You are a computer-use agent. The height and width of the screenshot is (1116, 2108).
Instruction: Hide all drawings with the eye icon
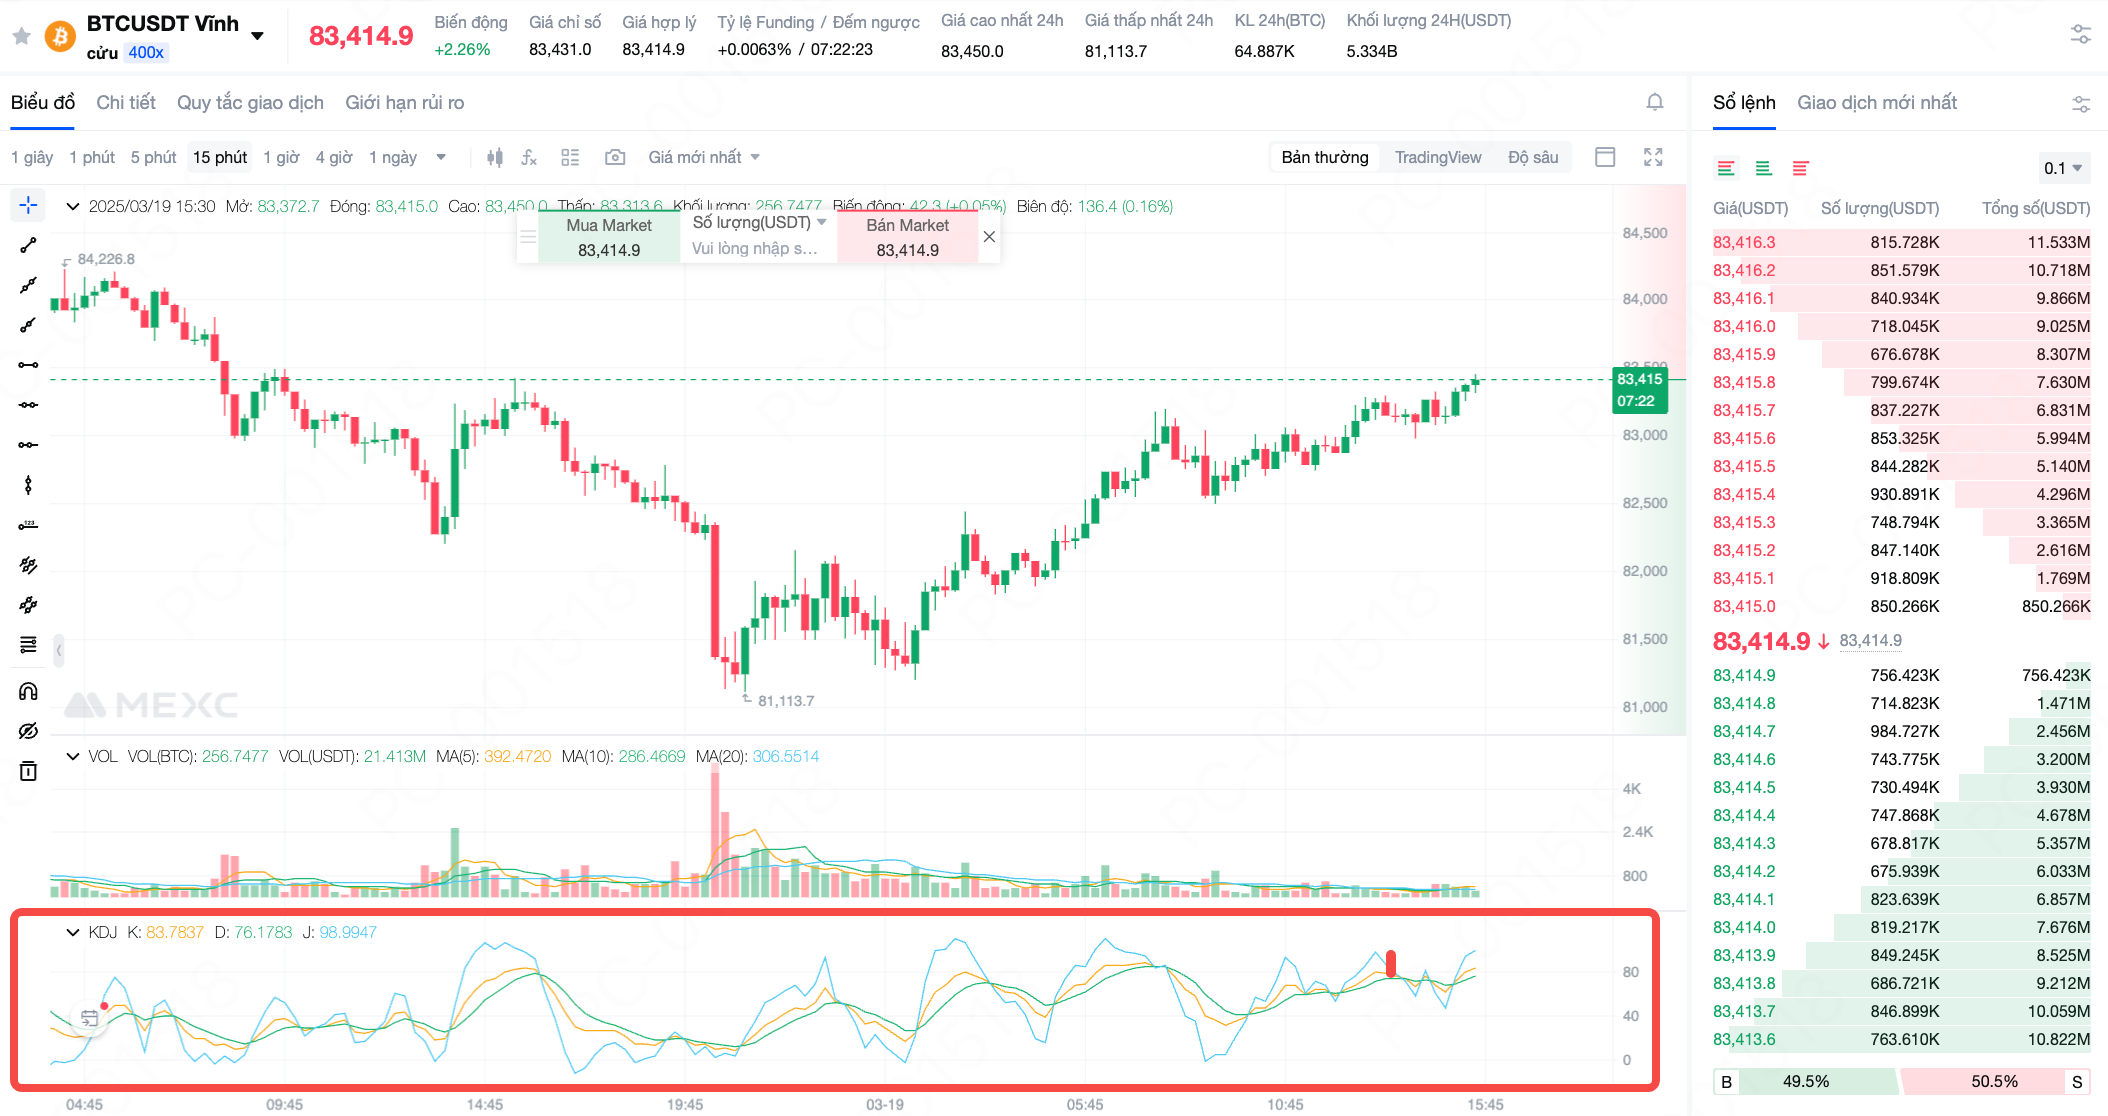(x=28, y=731)
